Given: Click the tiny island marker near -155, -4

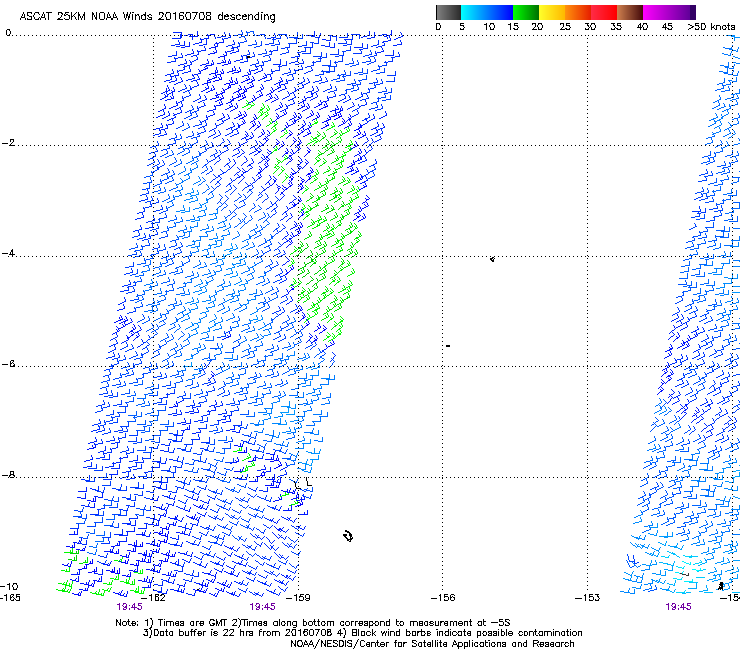Looking at the screenshot, I should click(x=492, y=259).
